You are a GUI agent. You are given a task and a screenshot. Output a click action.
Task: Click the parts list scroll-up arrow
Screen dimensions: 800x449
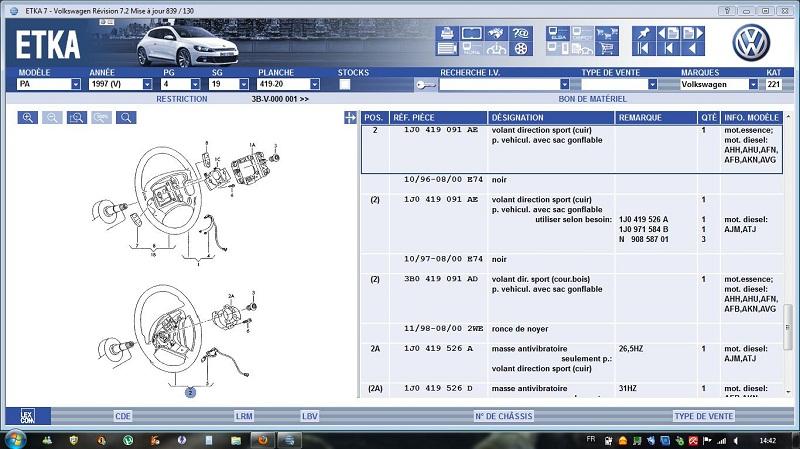(x=788, y=117)
